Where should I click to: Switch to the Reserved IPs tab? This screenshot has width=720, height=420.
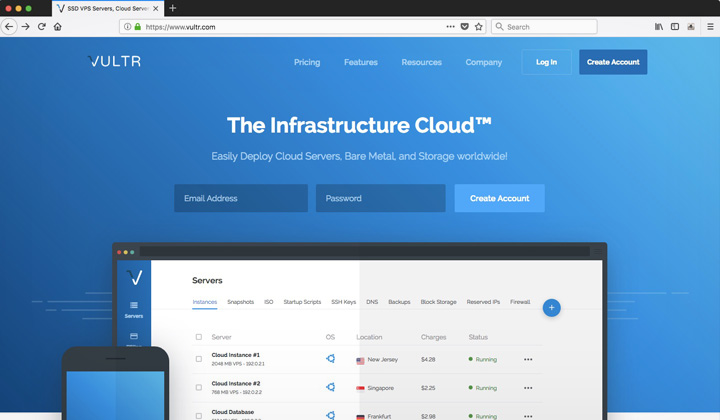click(x=483, y=302)
